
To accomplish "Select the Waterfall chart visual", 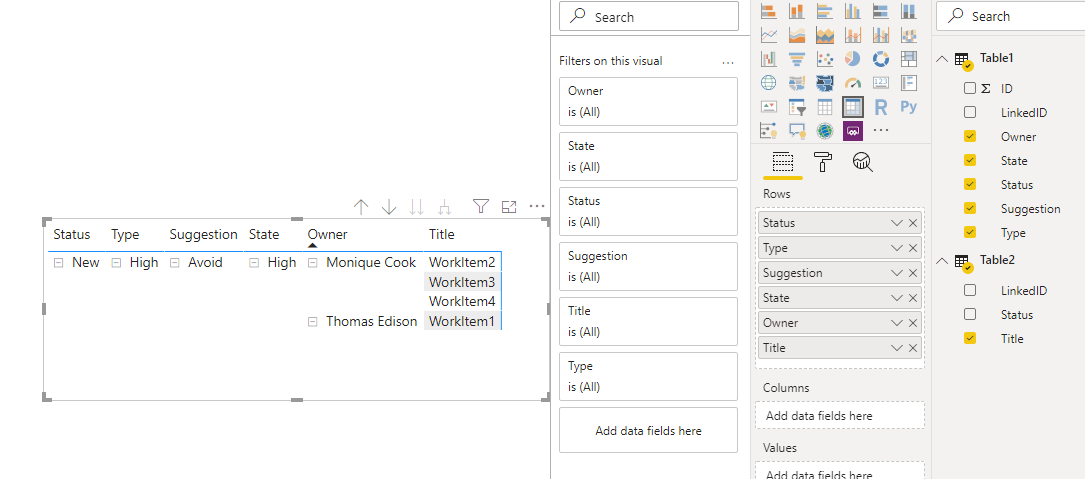I will point(769,59).
